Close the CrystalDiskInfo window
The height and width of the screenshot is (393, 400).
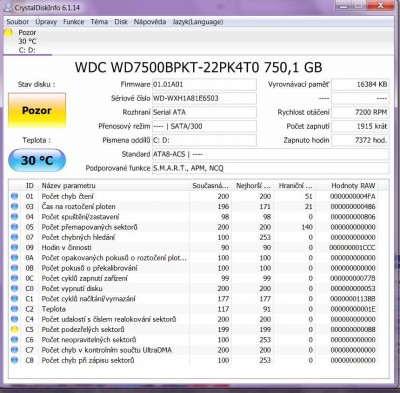tap(381, 5)
